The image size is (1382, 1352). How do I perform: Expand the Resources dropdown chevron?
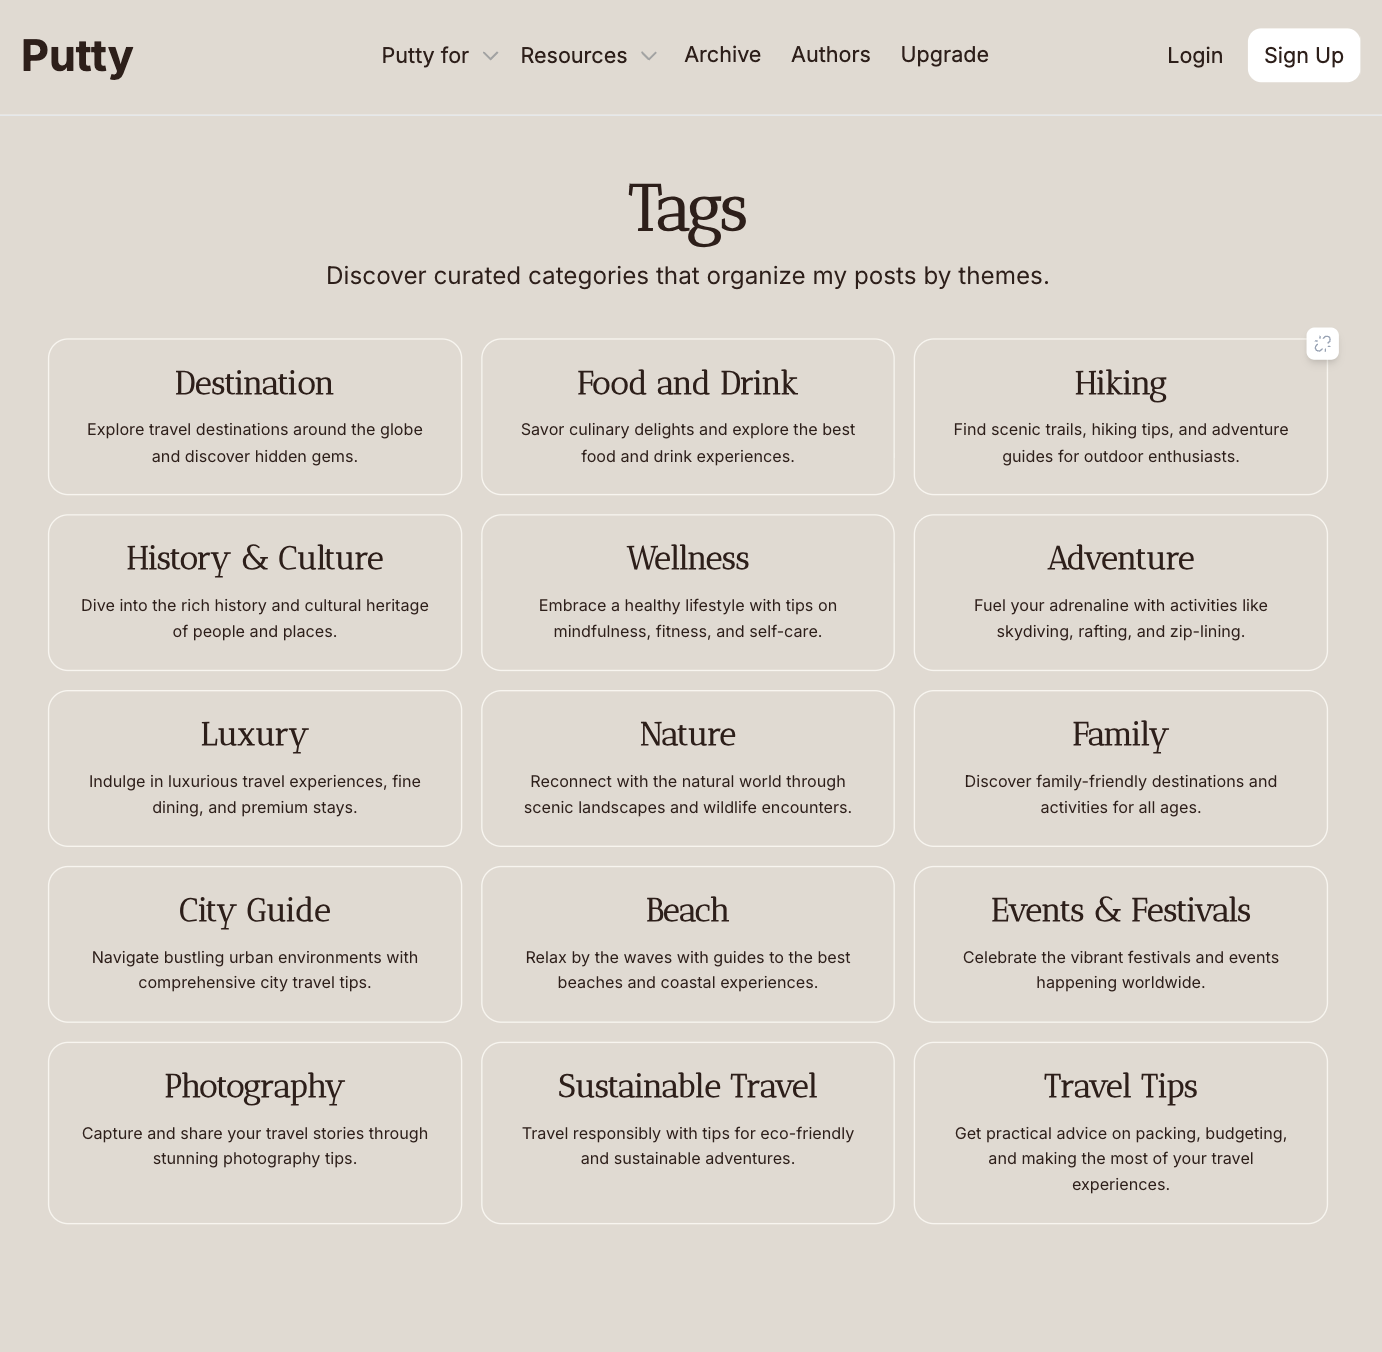click(x=649, y=56)
